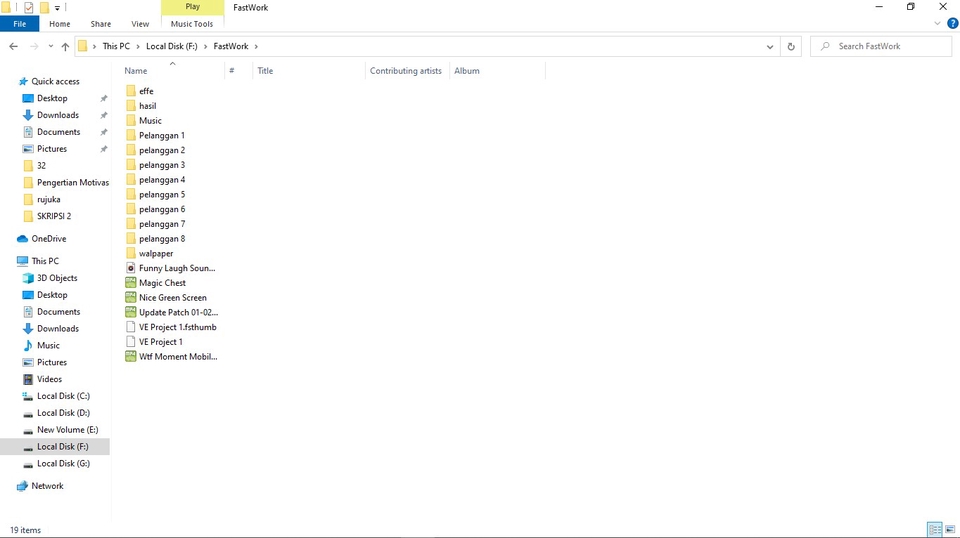
Task: Go up one folder level
Action: tap(65, 47)
